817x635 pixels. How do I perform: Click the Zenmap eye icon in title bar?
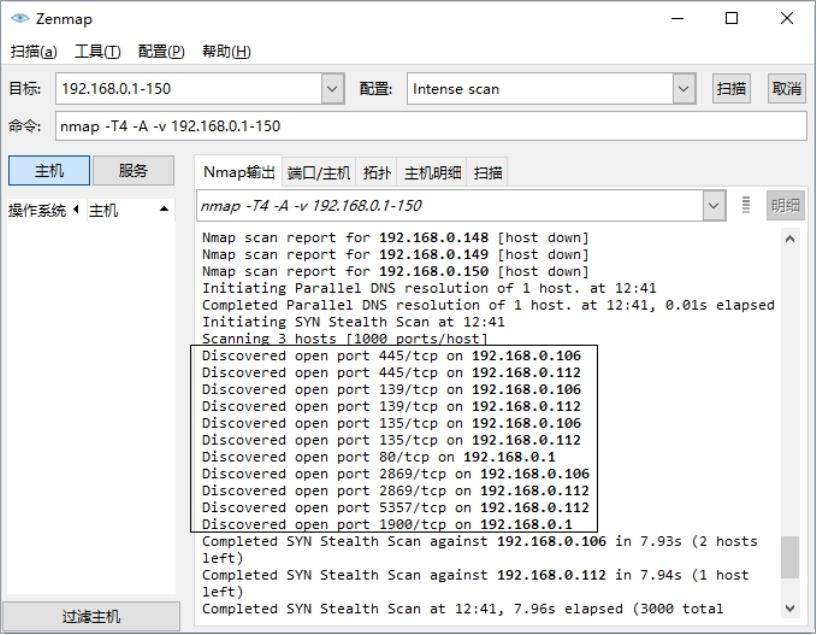tap(19, 18)
